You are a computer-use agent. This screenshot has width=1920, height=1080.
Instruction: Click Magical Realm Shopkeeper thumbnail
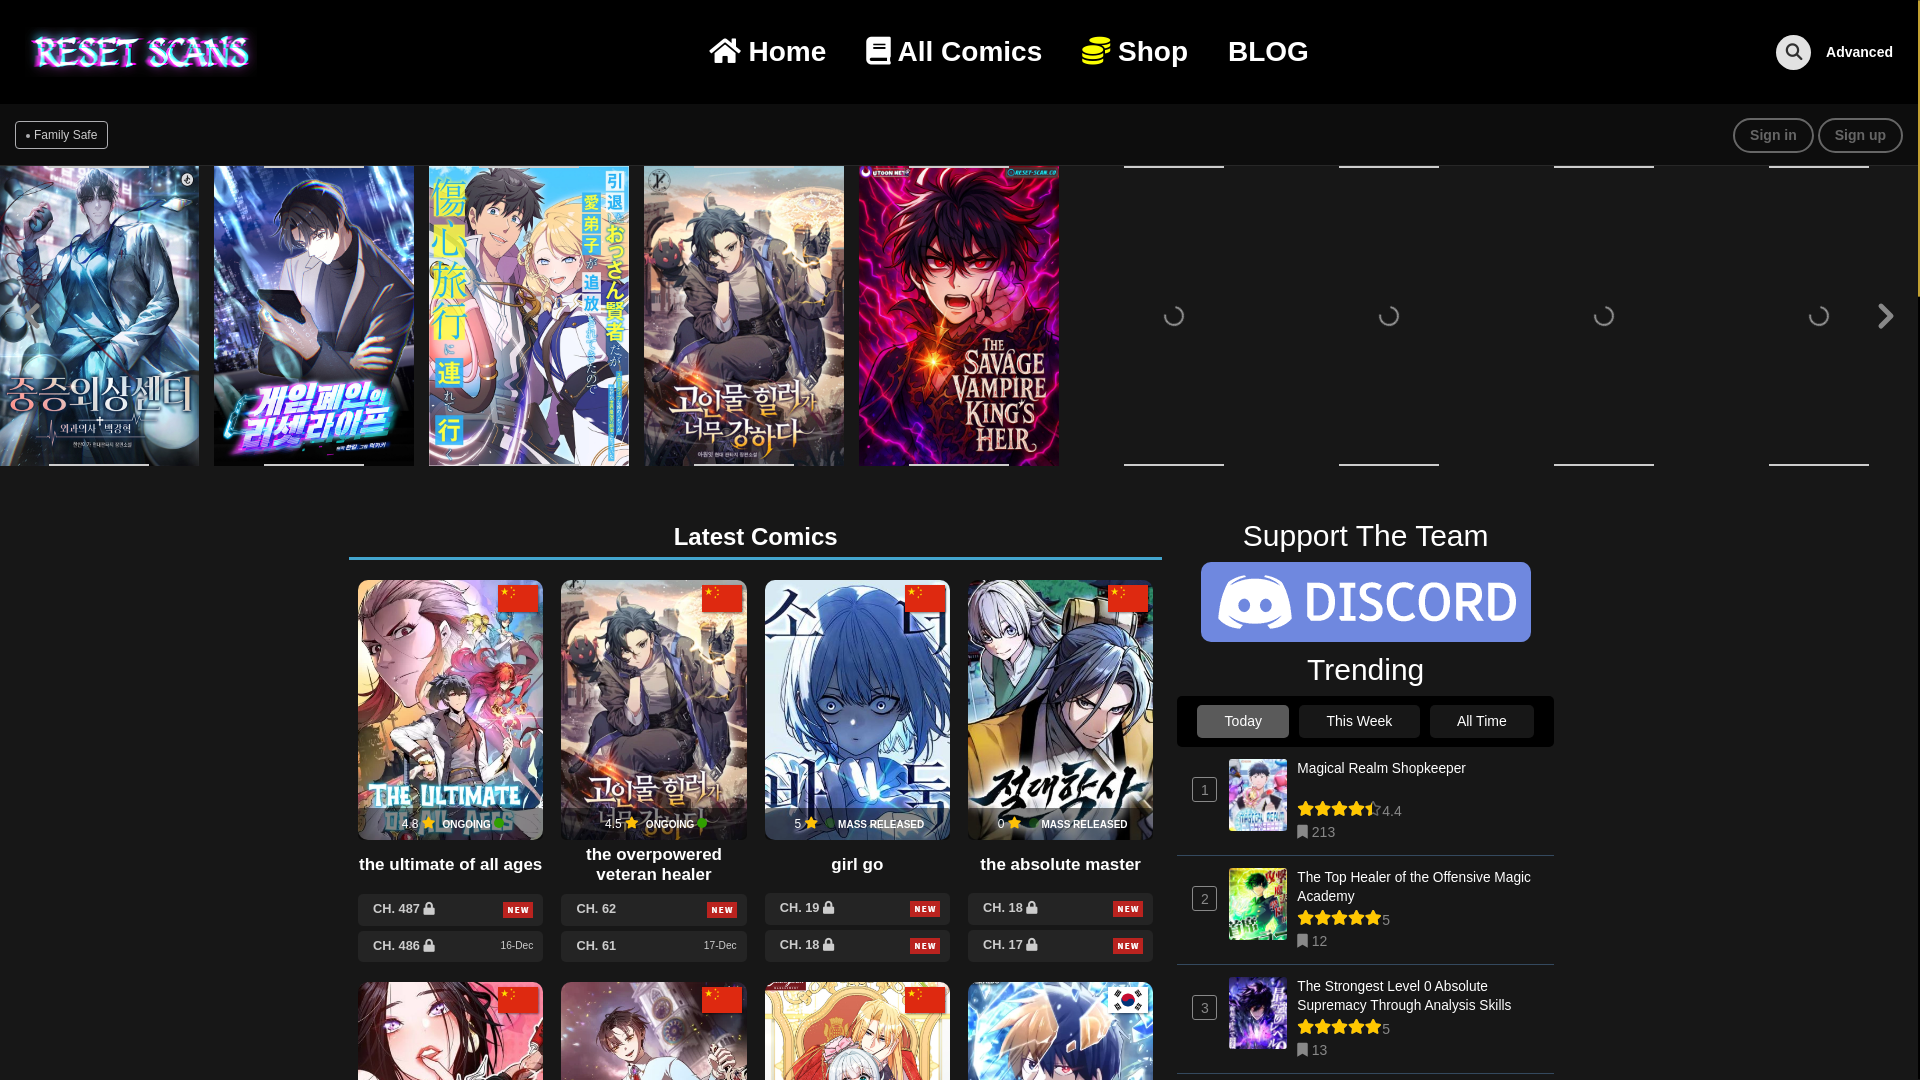(x=1258, y=795)
